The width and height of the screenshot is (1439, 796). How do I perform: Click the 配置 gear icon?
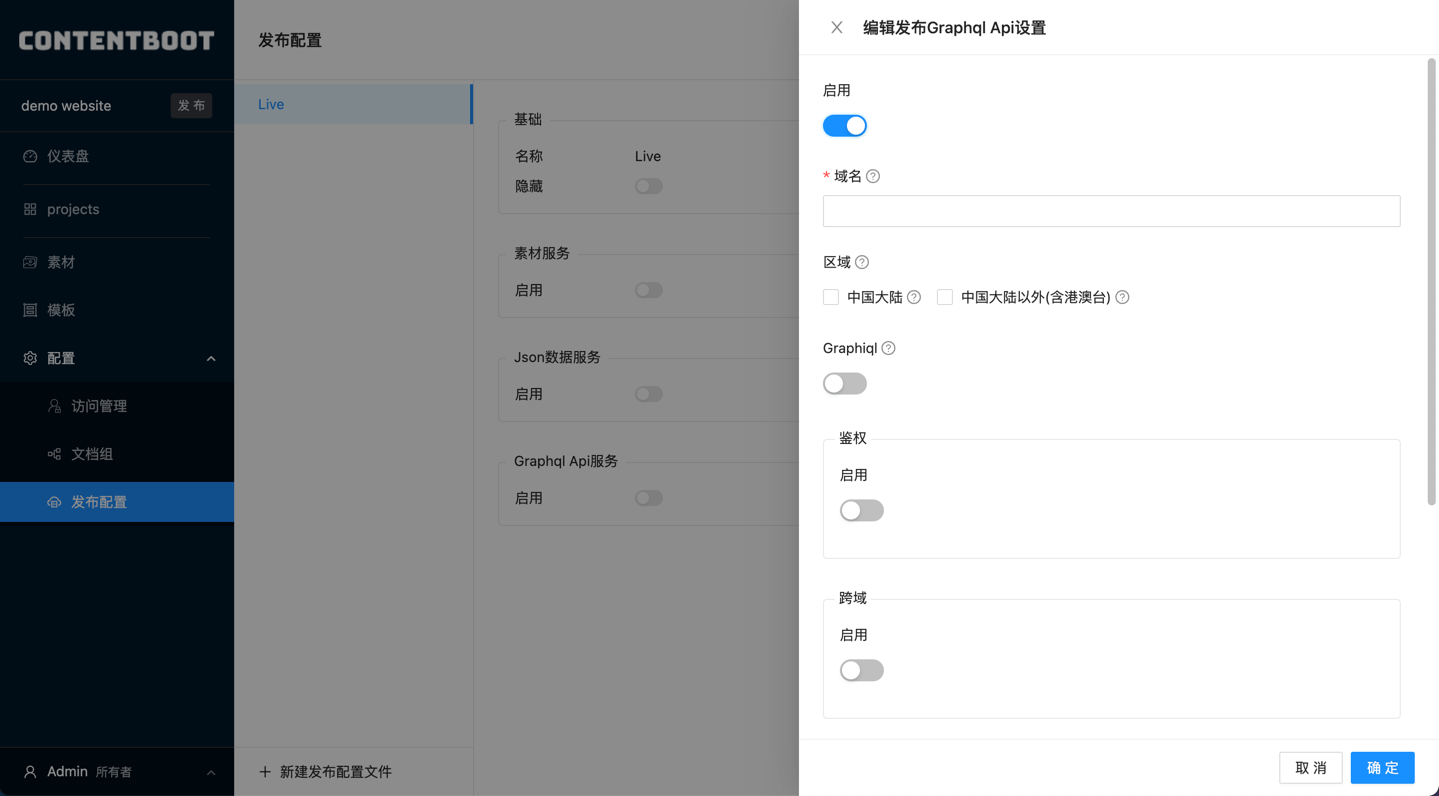(30, 358)
